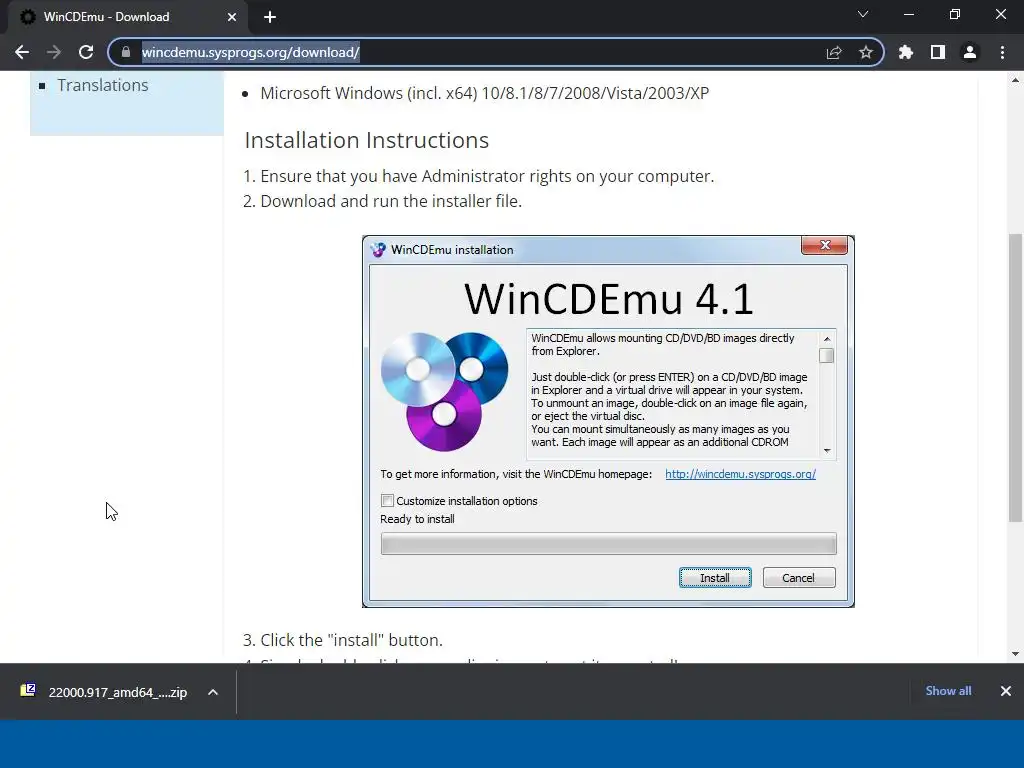Click step 2 'Download and run the installer file'
This screenshot has width=1024, height=768.
tap(391, 201)
